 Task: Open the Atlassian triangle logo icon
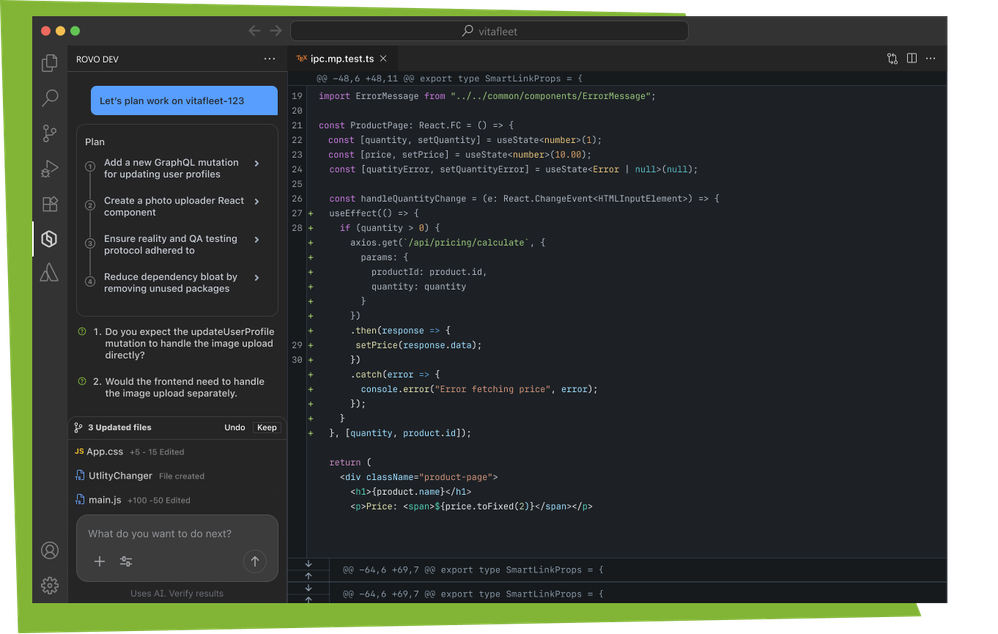(x=50, y=273)
